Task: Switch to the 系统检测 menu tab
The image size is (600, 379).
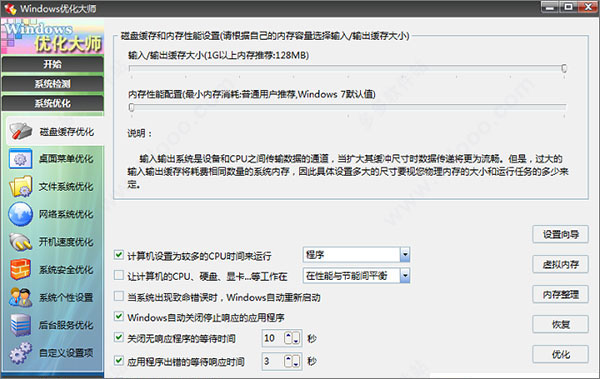Action: coord(52,84)
